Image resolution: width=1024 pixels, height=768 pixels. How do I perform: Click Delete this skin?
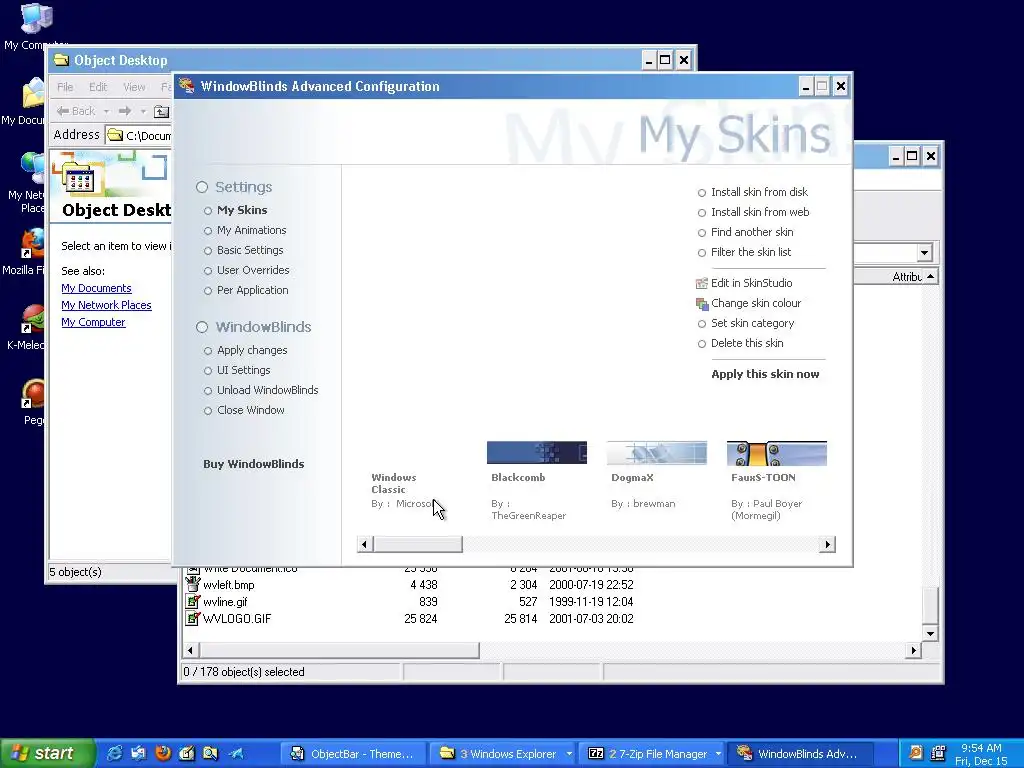coord(747,344)
